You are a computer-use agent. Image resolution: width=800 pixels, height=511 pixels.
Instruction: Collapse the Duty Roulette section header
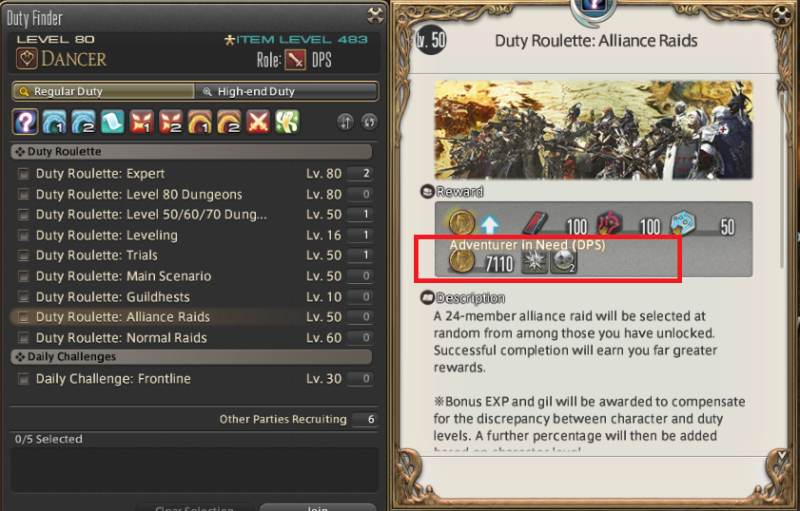point(191,151)
